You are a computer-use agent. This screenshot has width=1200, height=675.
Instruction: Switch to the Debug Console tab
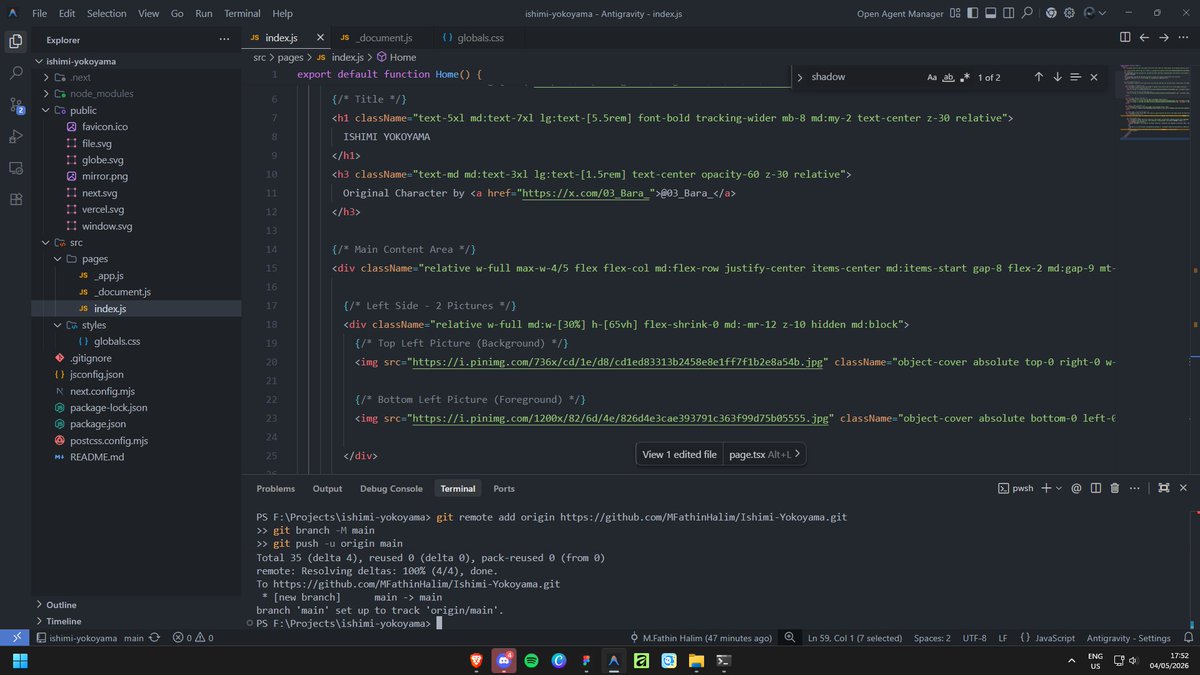[x=391, y=488]
